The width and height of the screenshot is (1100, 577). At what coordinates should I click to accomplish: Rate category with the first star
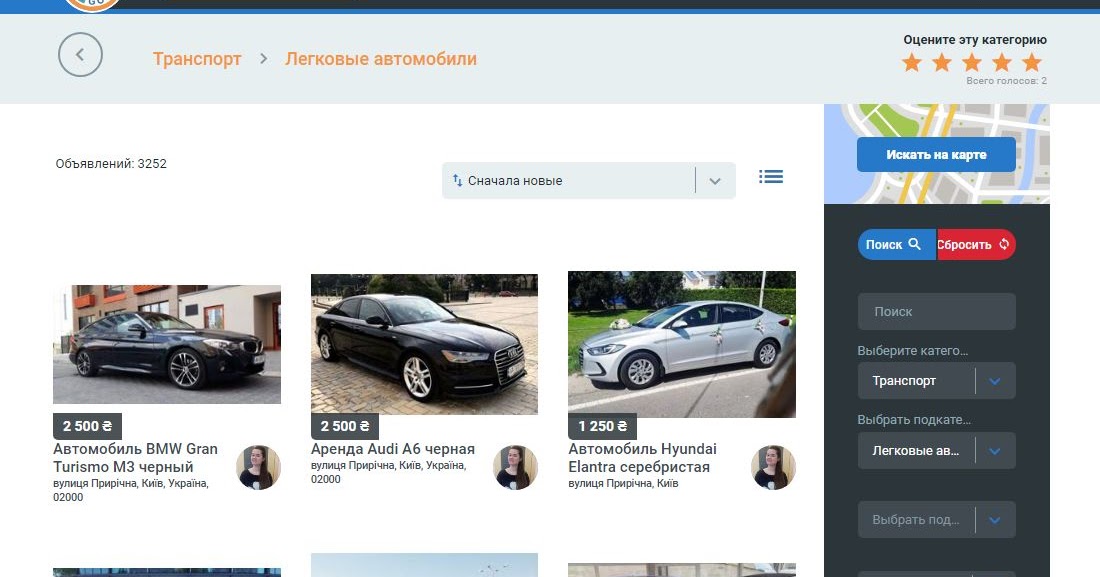(912, 63)
